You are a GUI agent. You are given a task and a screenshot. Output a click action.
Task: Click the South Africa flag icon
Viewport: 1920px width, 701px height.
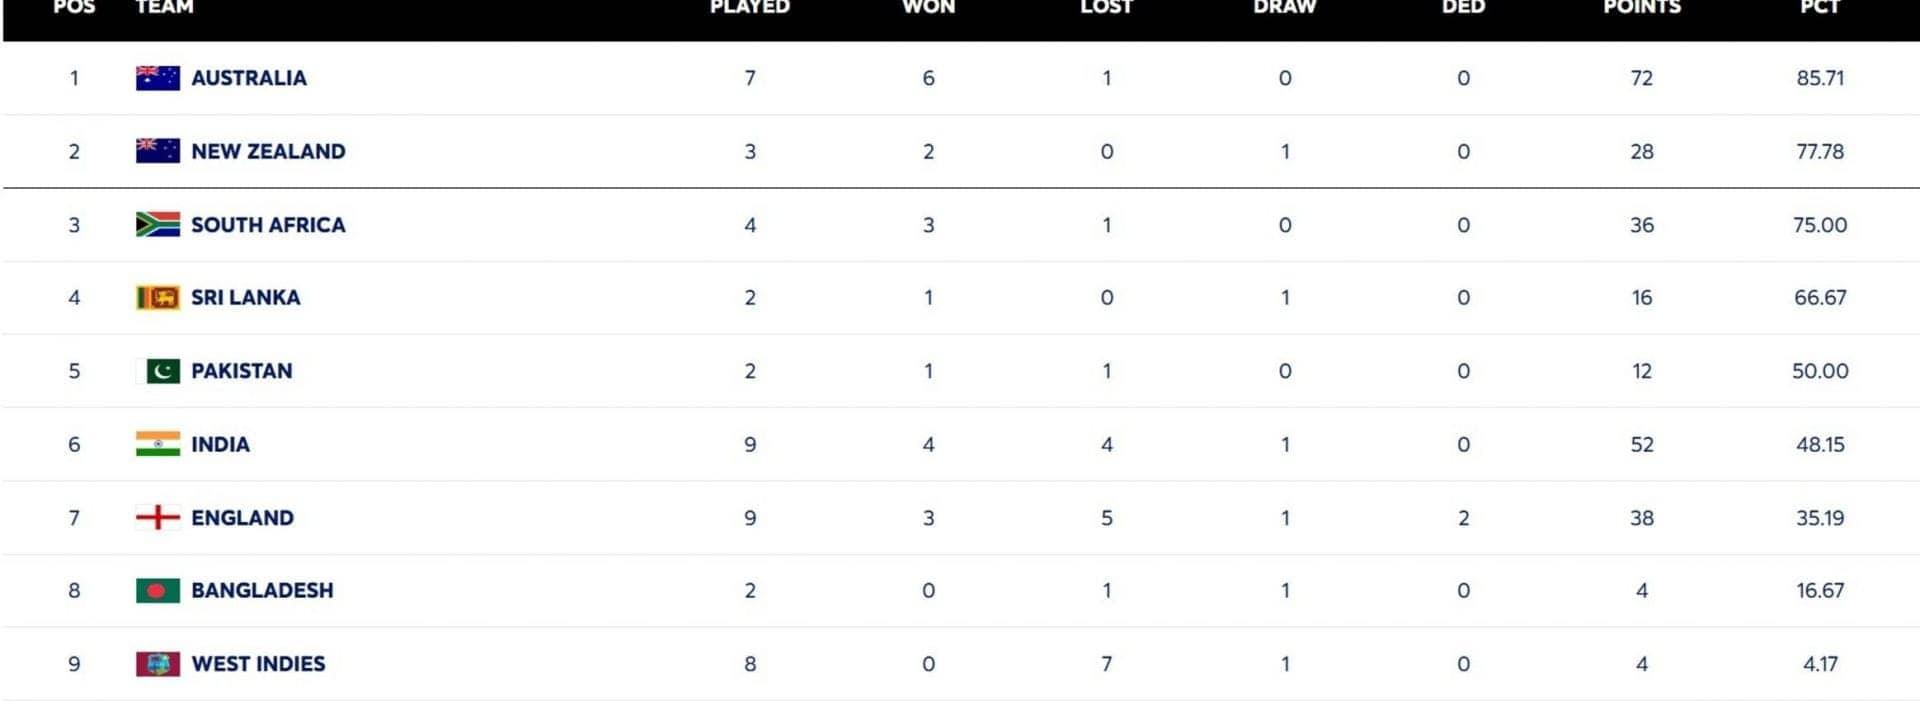[x=158, y=224]
